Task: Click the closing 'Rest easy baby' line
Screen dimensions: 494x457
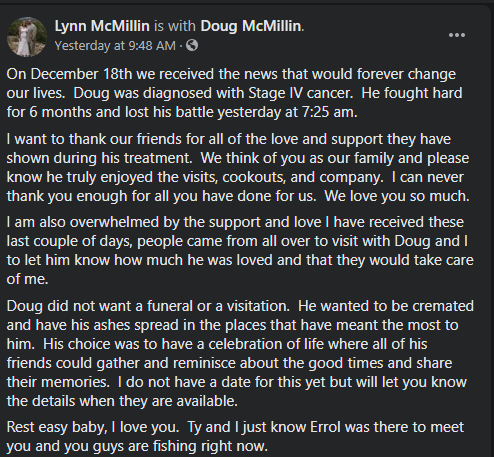Action: click(235, 436)
